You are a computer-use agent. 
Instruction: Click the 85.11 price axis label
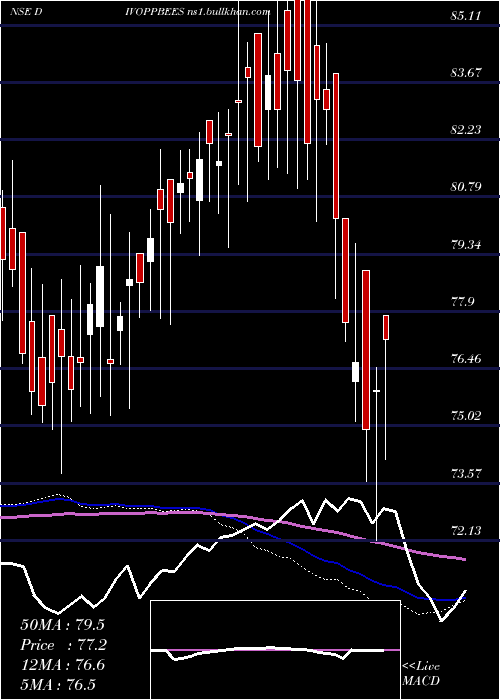pyautogui.click(x=466, y=16)
